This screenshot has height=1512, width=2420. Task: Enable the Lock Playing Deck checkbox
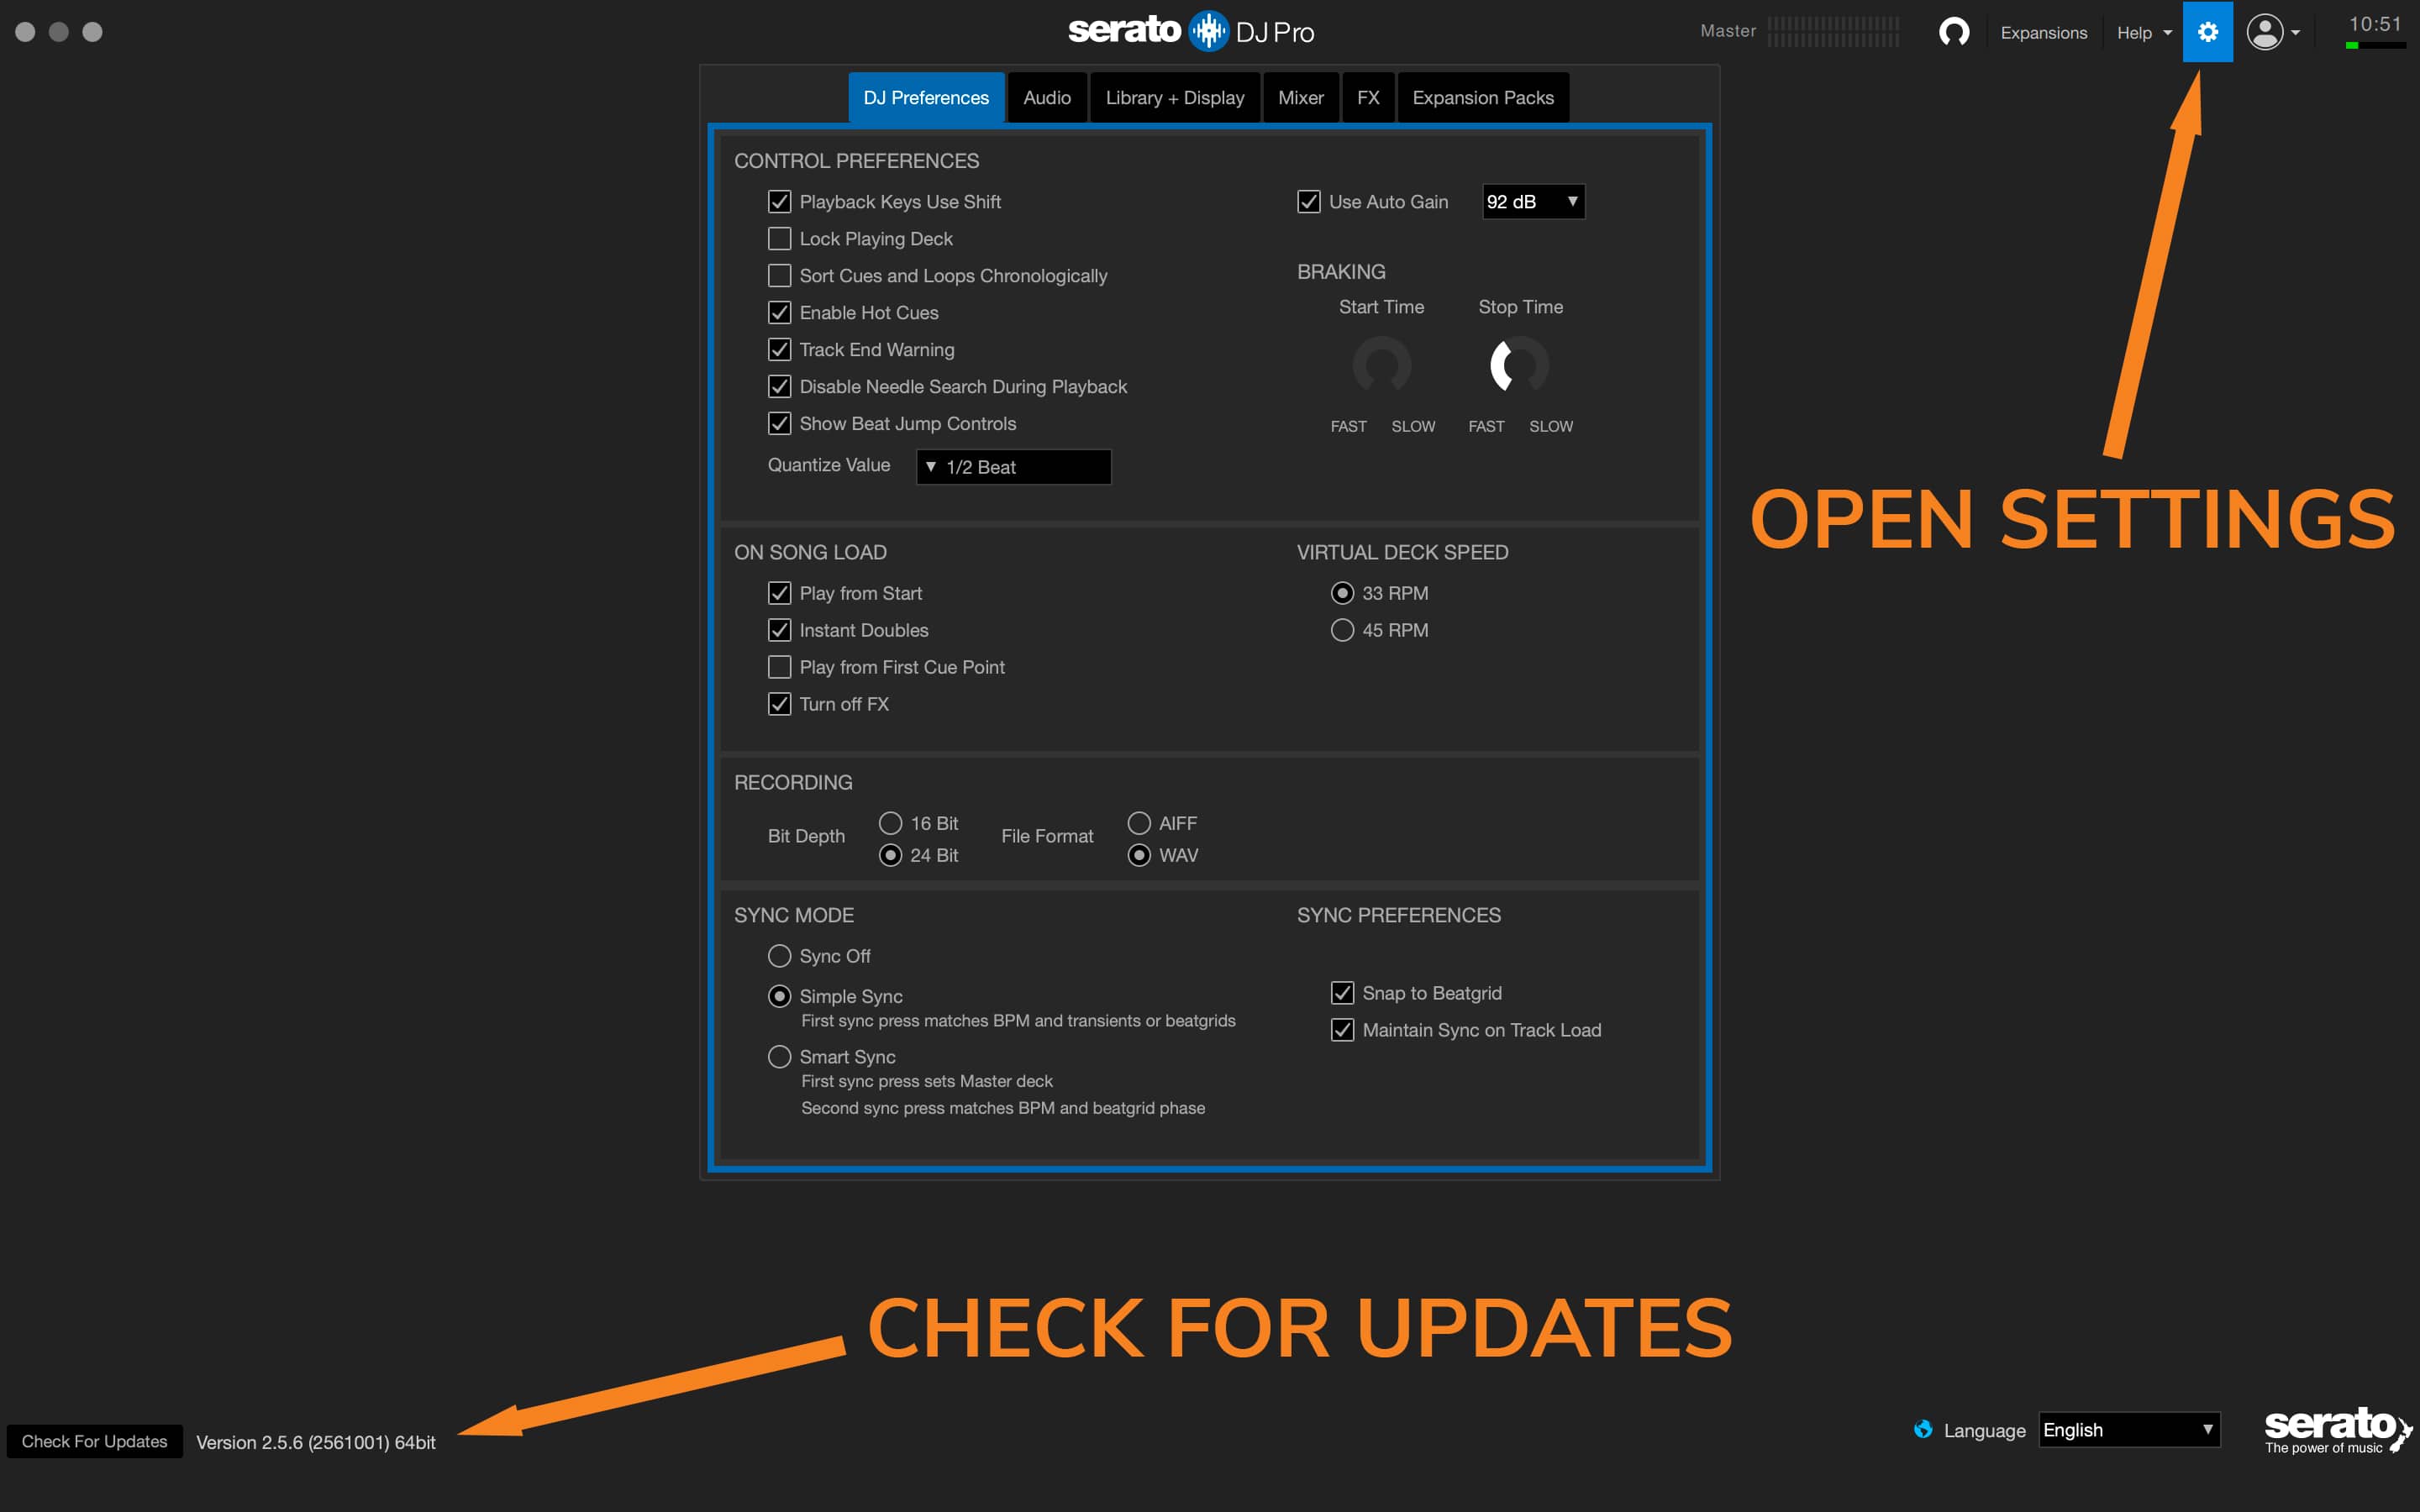[x=779, y=238]
